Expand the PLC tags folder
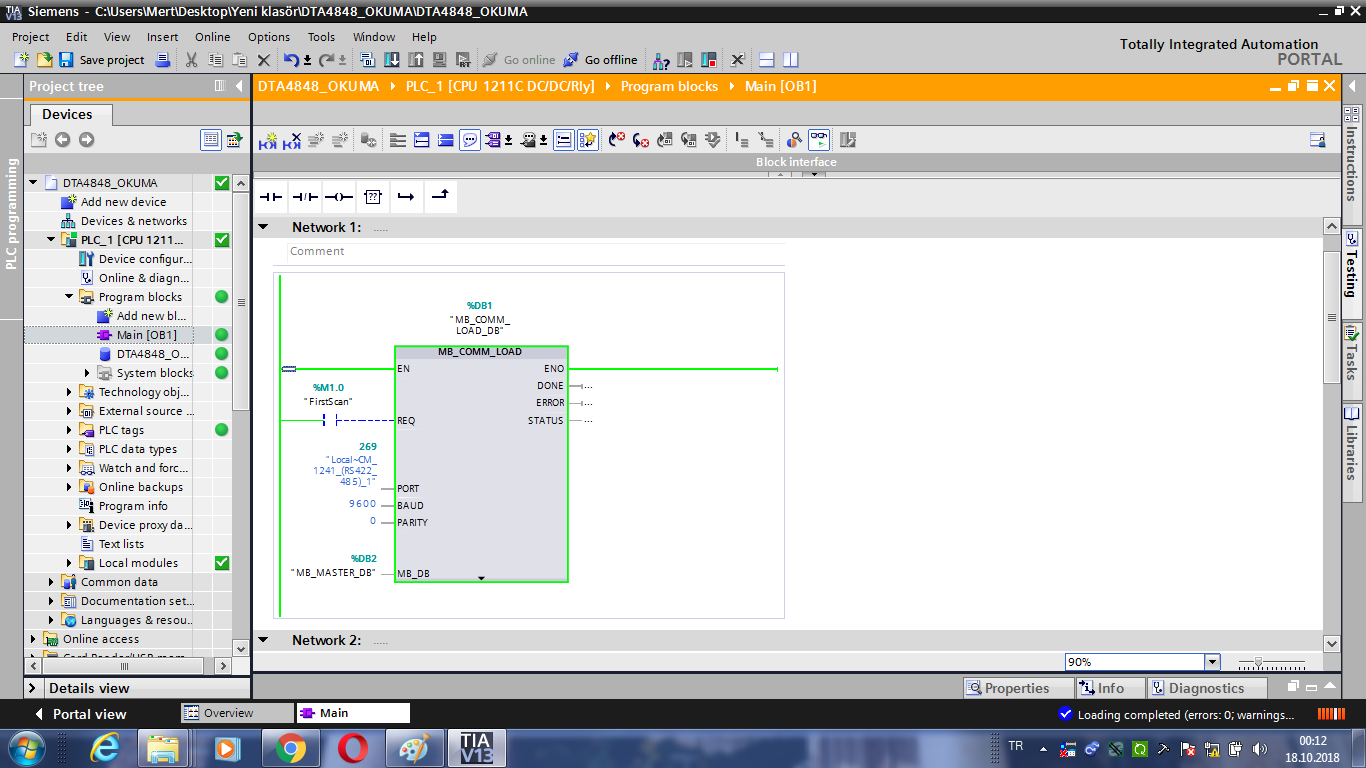Viewport: 1366px width, 768px height. click(69, 430)
